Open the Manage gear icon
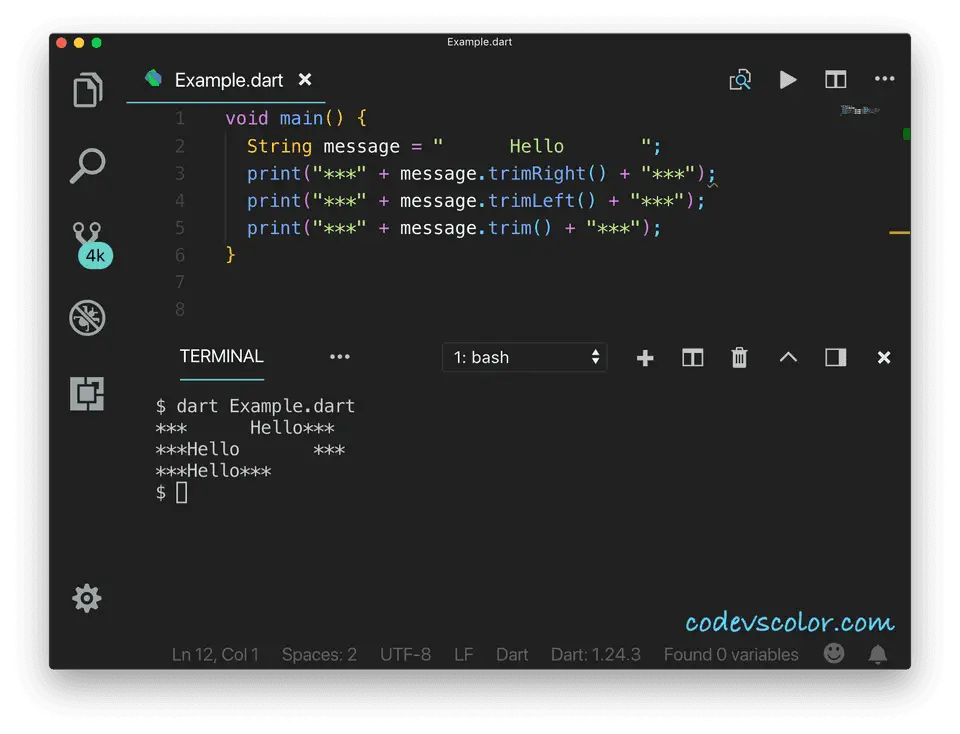960x734 pixels. pos(87,598)
